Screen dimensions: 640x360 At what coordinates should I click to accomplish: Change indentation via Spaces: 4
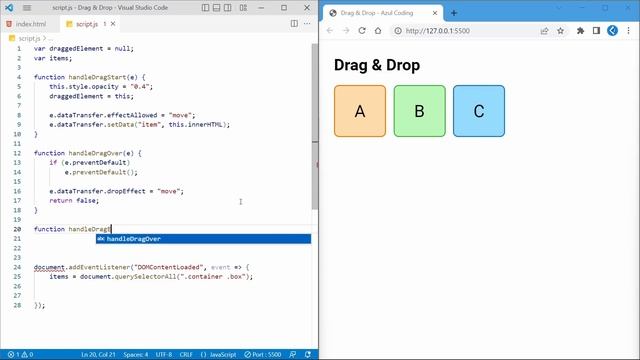pyautogui.click(x=136, y=355)
